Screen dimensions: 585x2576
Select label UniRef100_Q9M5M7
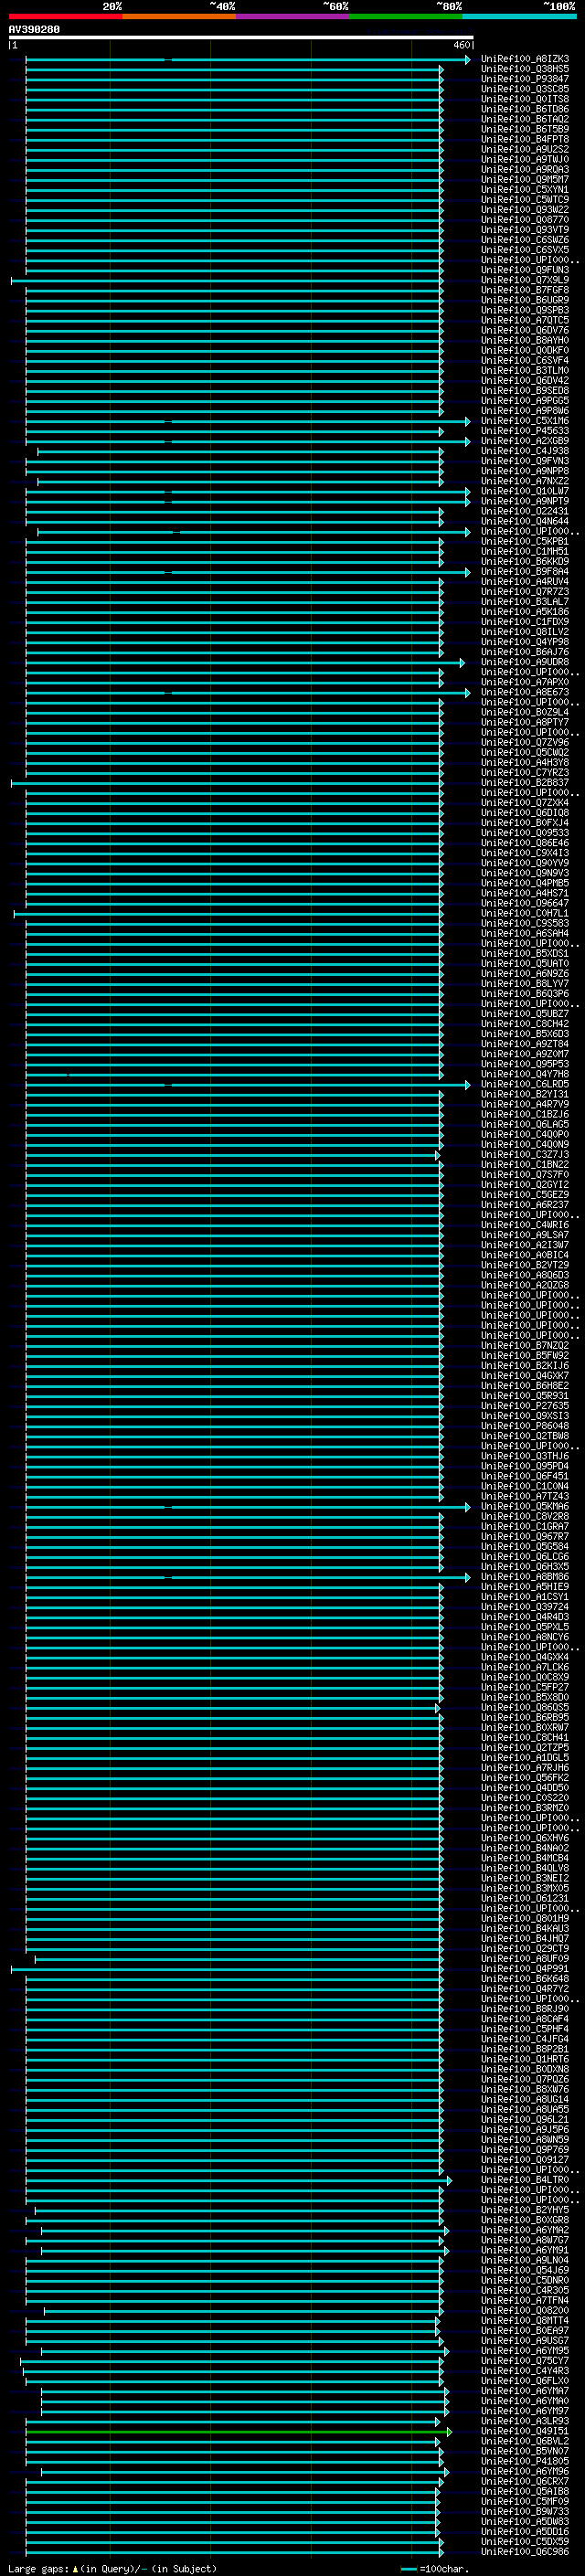coord(525,180)
